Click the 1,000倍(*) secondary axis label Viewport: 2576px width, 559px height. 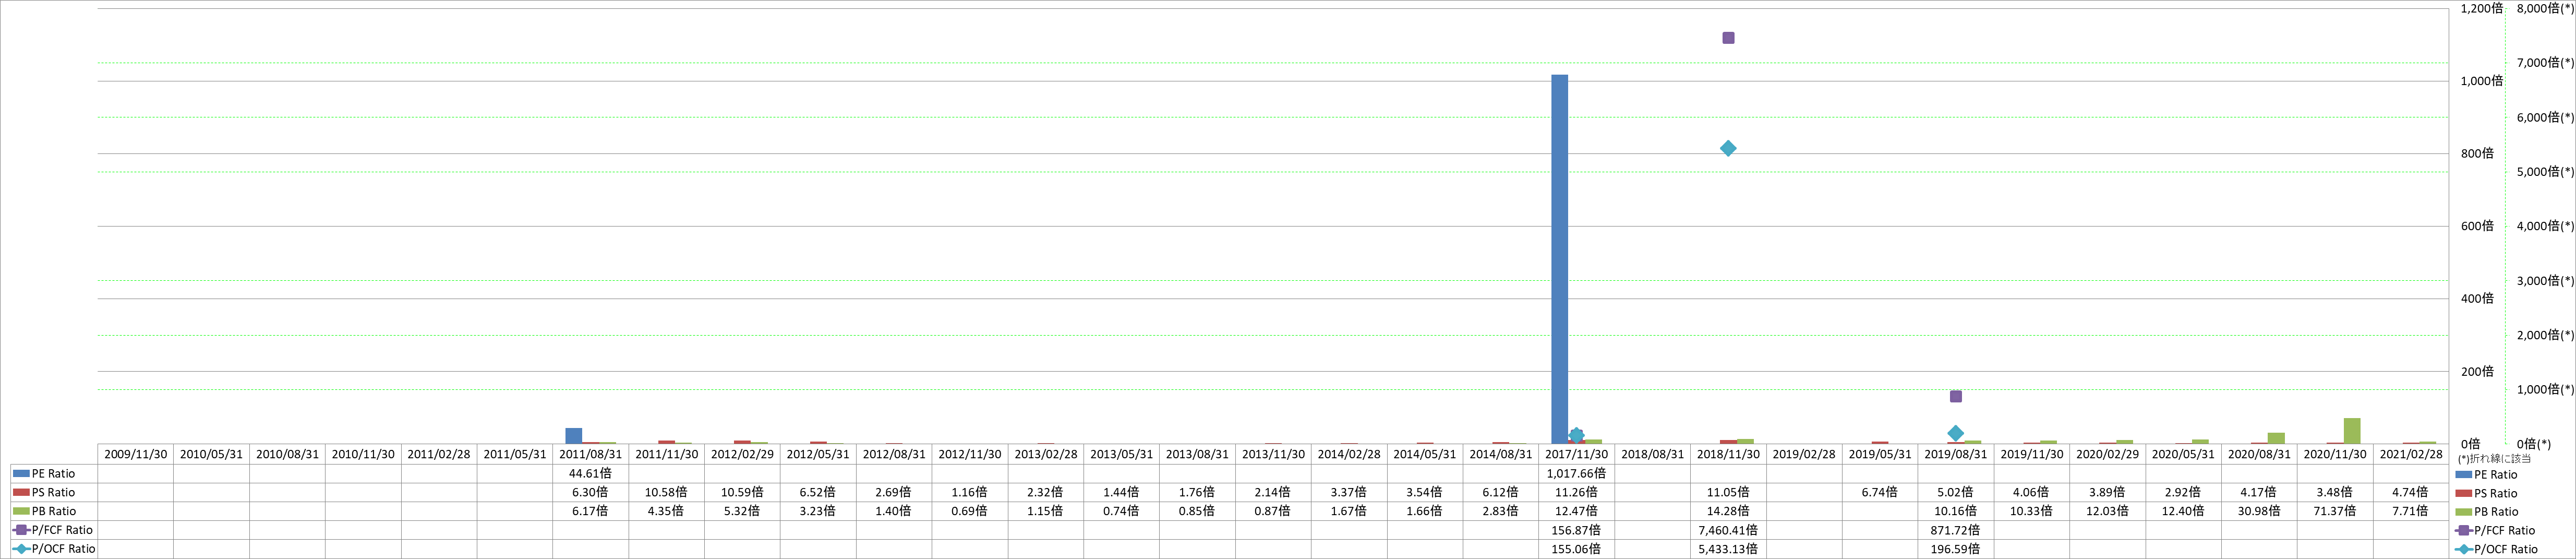tap(2545, 390)
